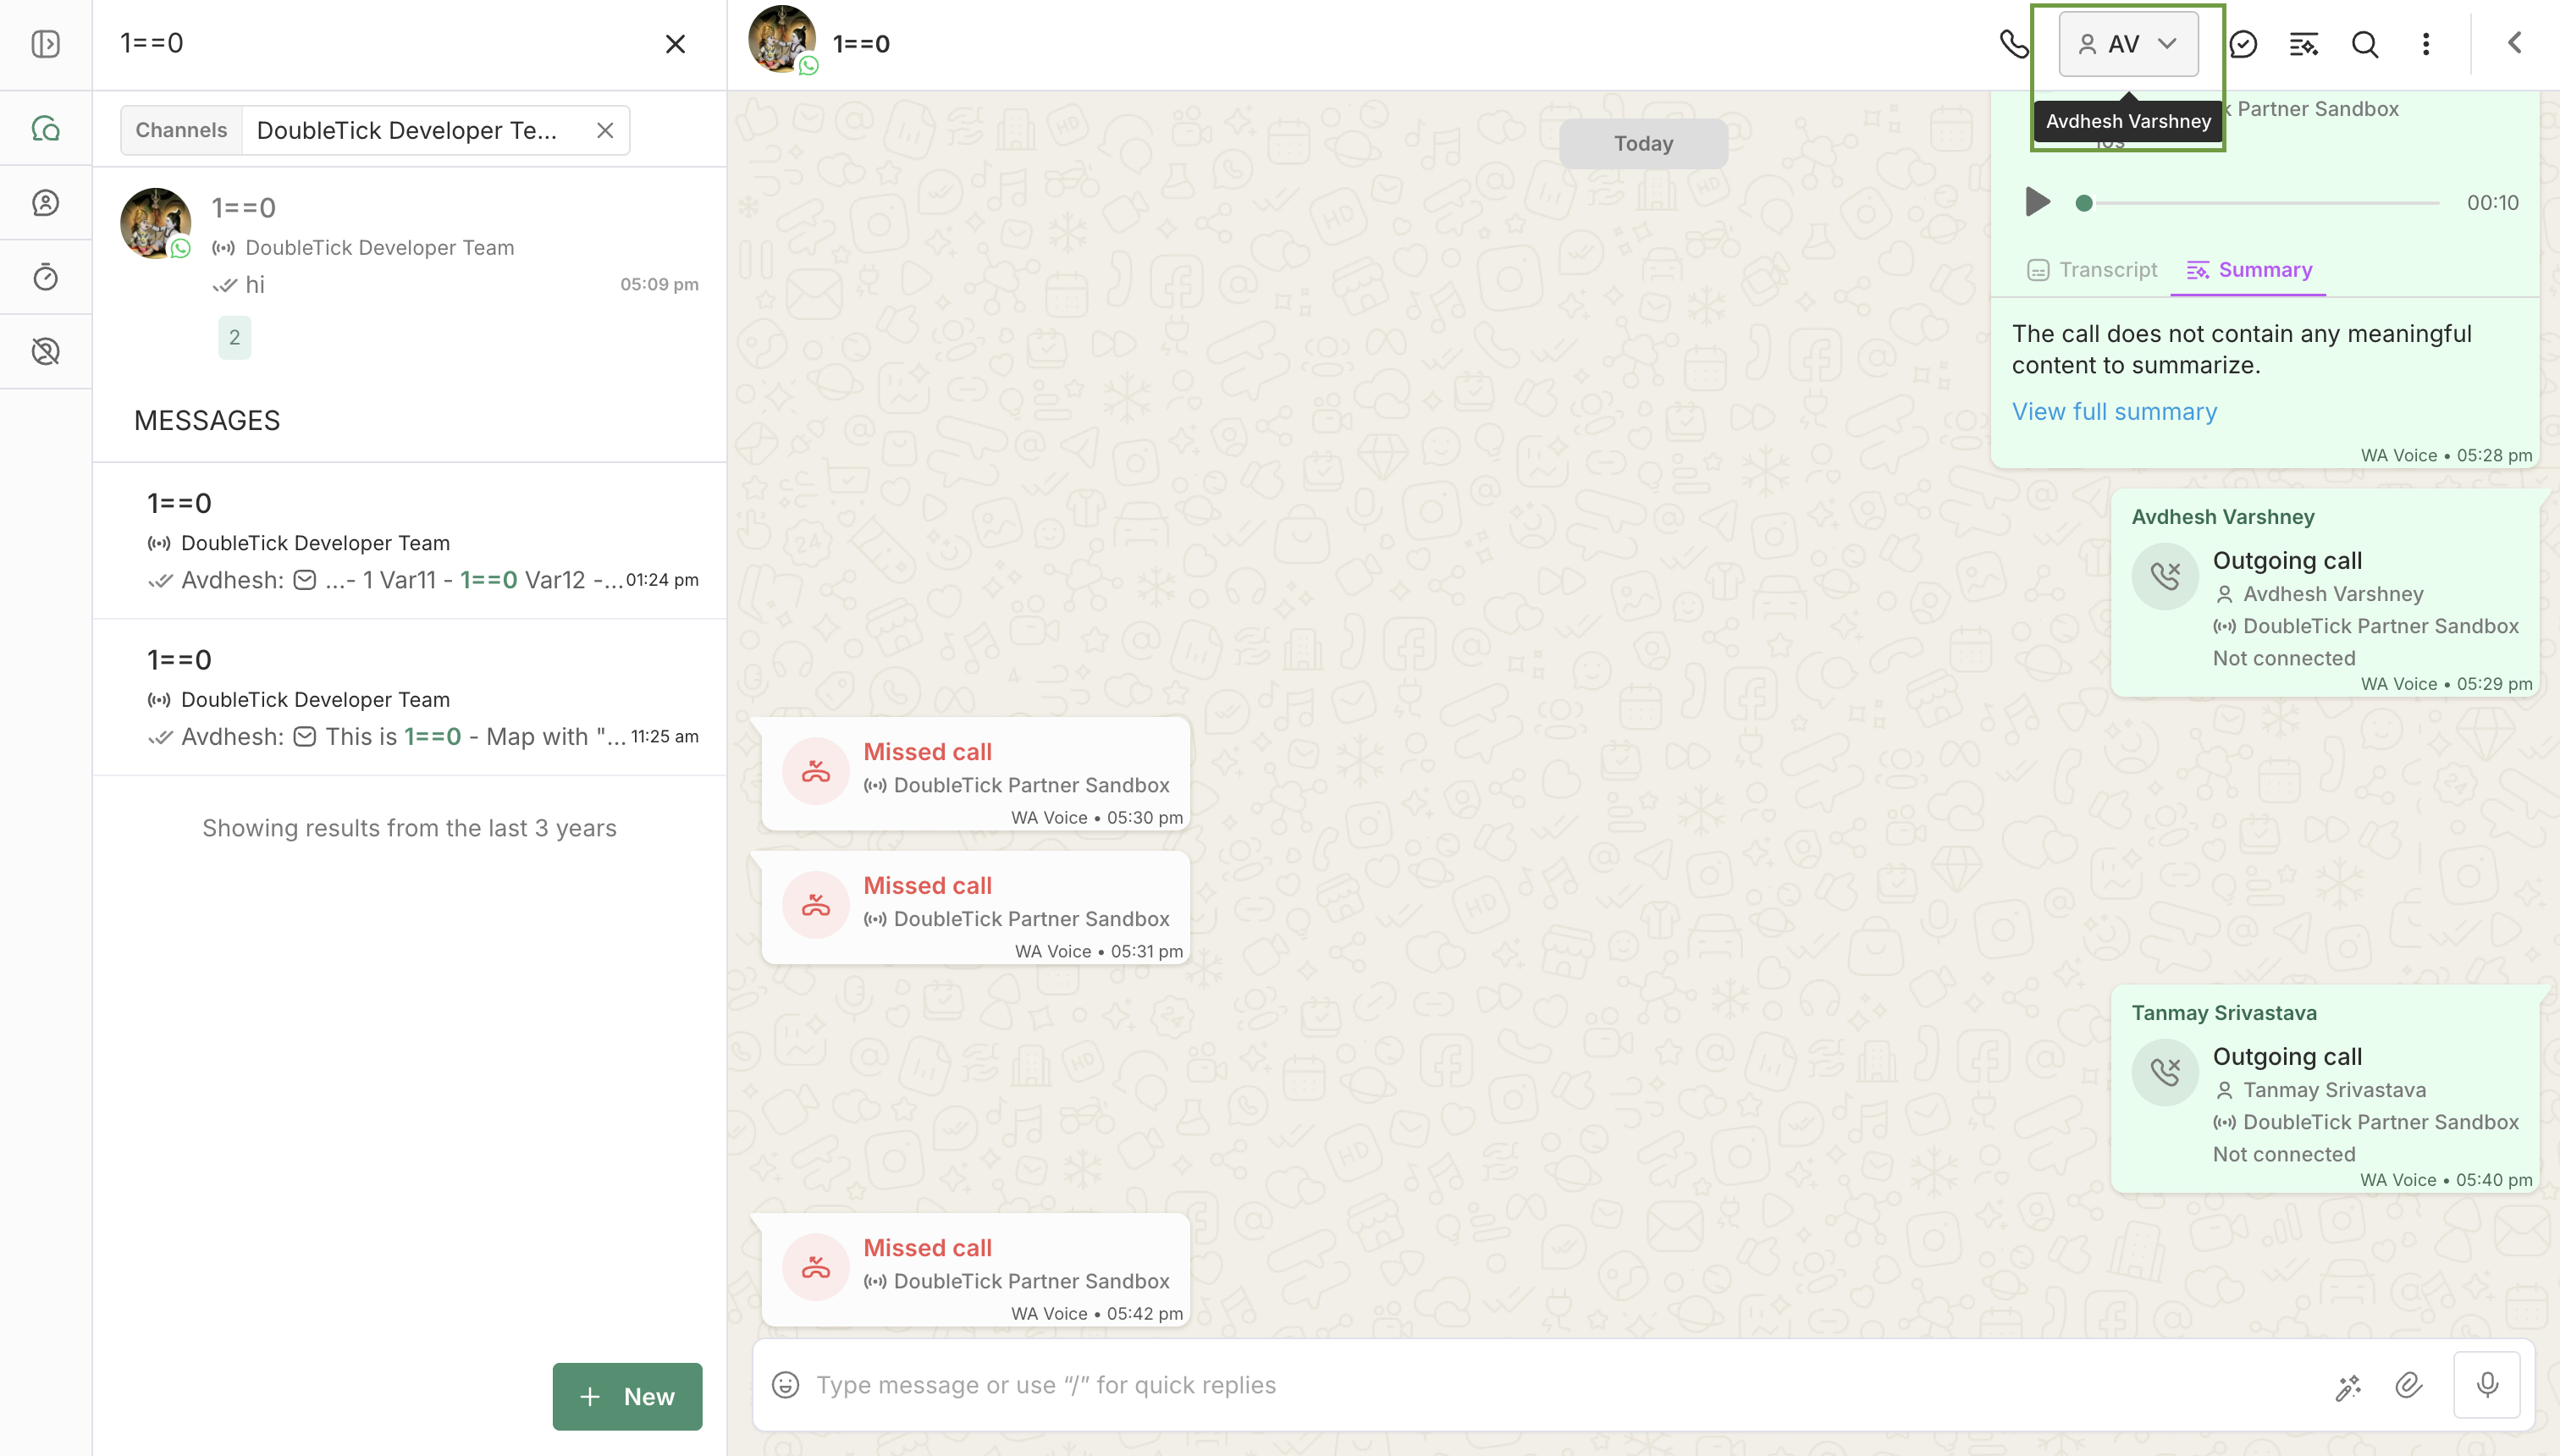Click missed call icon in 05:42 pm bubble

pyautogui.click(x=815, y=1266)
